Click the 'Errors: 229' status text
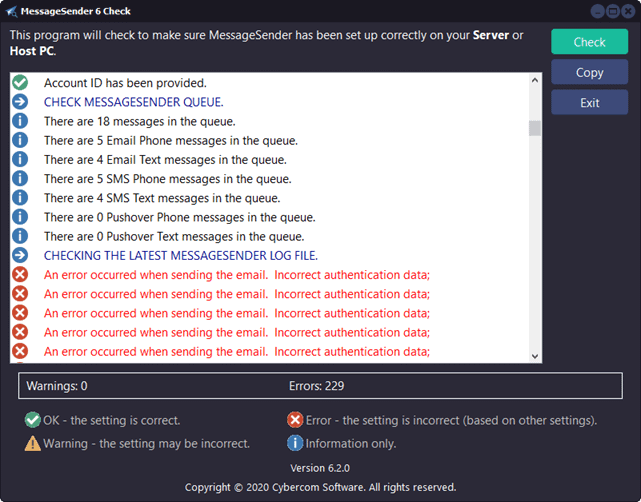This screenshot has height=502, width=641. 316,386
